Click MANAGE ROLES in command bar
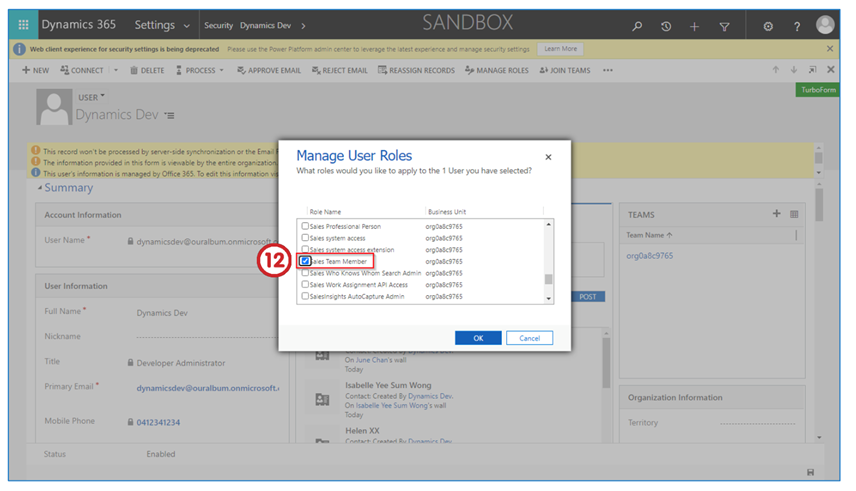856x491 pixels. (497, 71)
